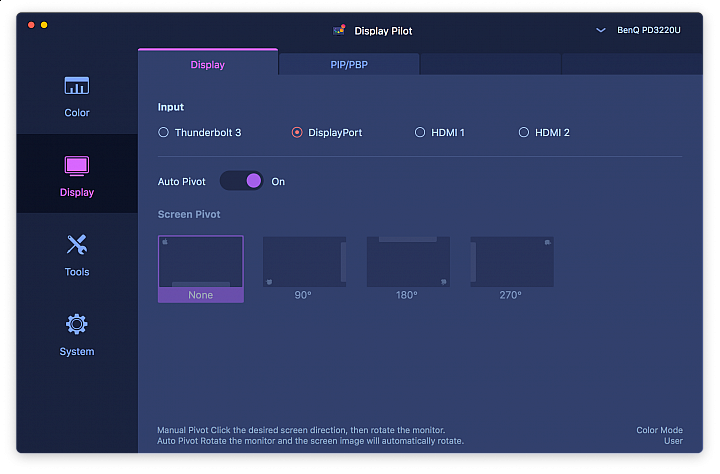Expand the BenQ PD3220U monitor dropdown
This screenshot has width=720, height=474.
[601, 30]
